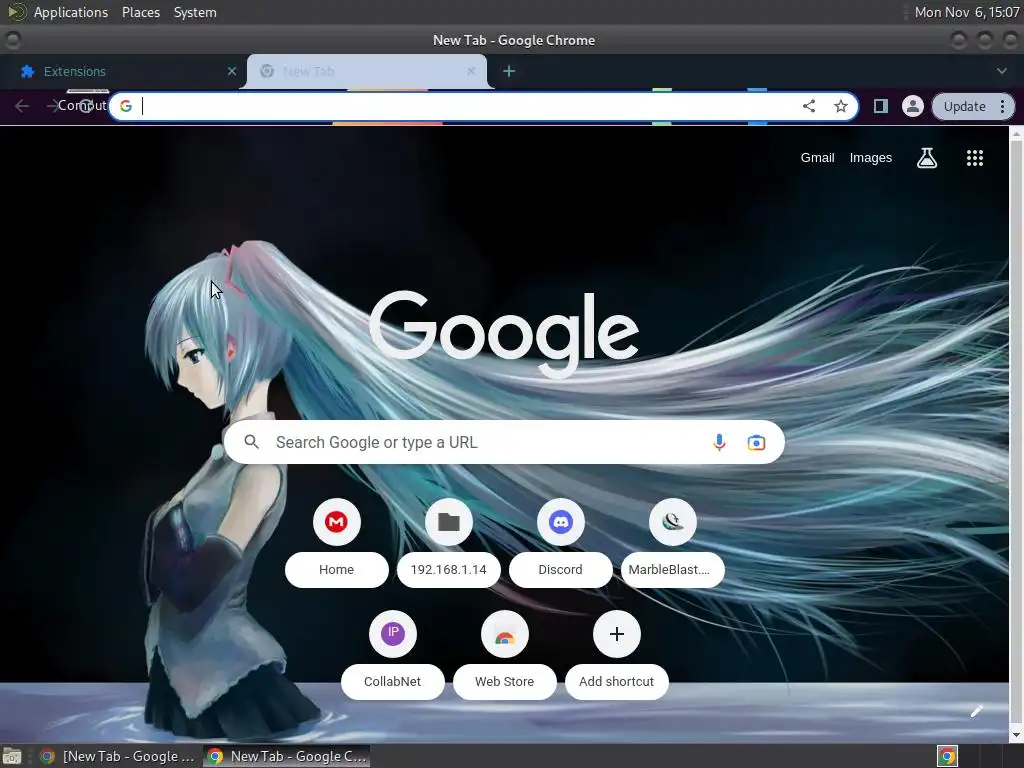Viewport: 1024px width, 768px height.
Task: Toggle the browser side panel
Action: (880, 106)
